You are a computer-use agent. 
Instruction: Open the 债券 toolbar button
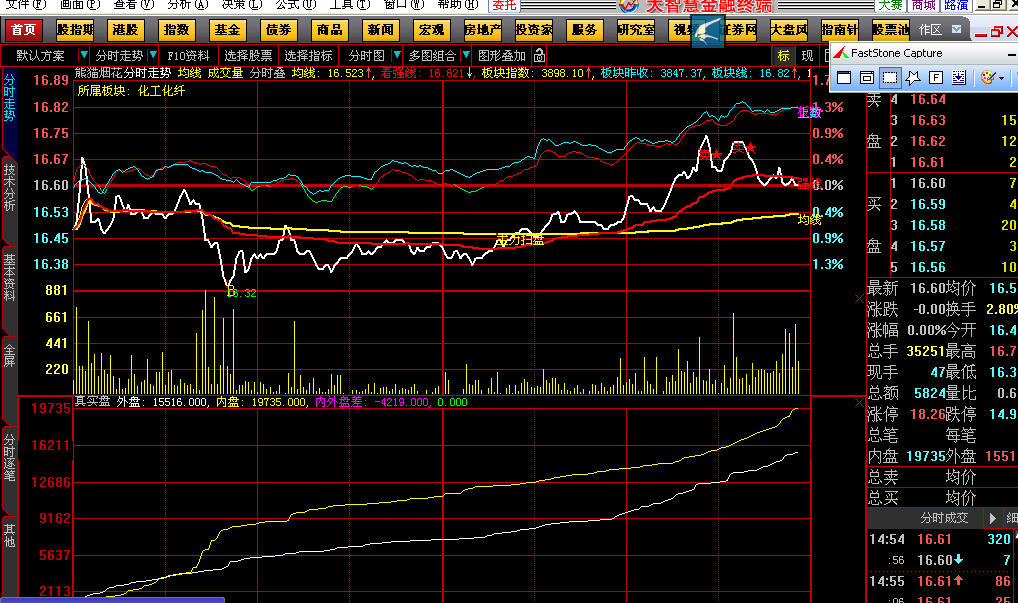(279, 30)
